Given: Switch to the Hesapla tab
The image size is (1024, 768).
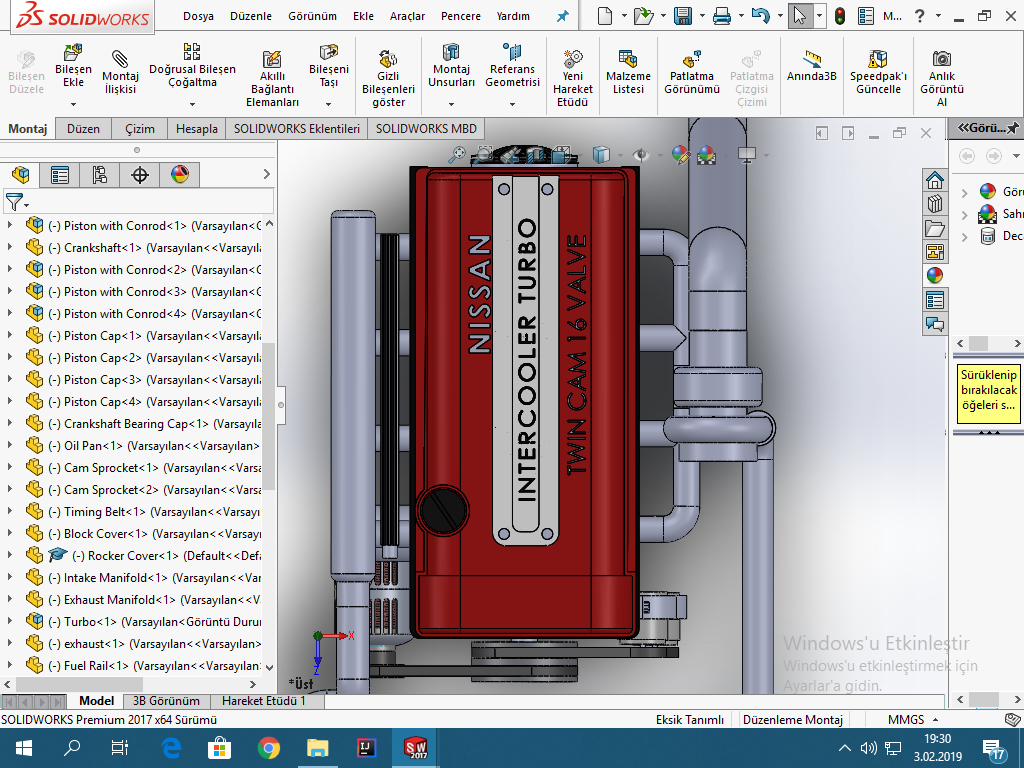Looking at the screenshot, I should 197,129.
